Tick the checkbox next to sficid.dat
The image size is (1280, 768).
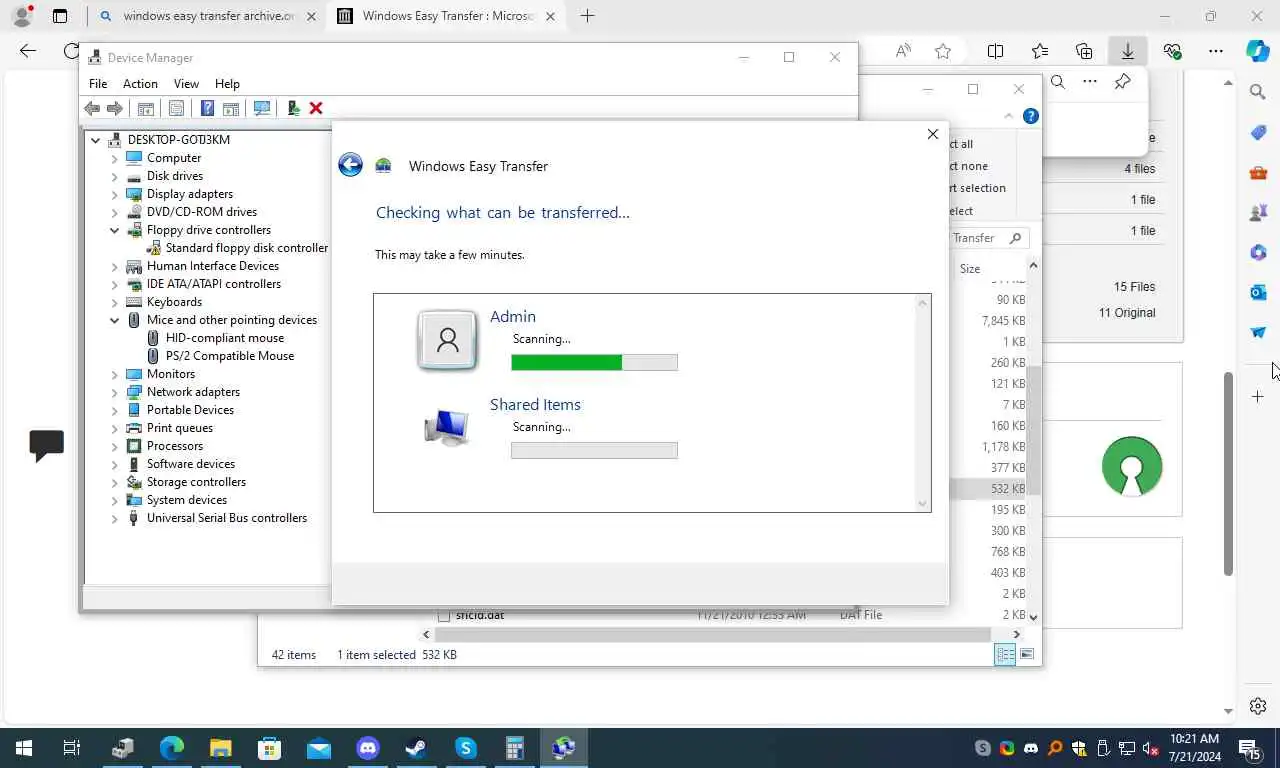pos(444,615)
